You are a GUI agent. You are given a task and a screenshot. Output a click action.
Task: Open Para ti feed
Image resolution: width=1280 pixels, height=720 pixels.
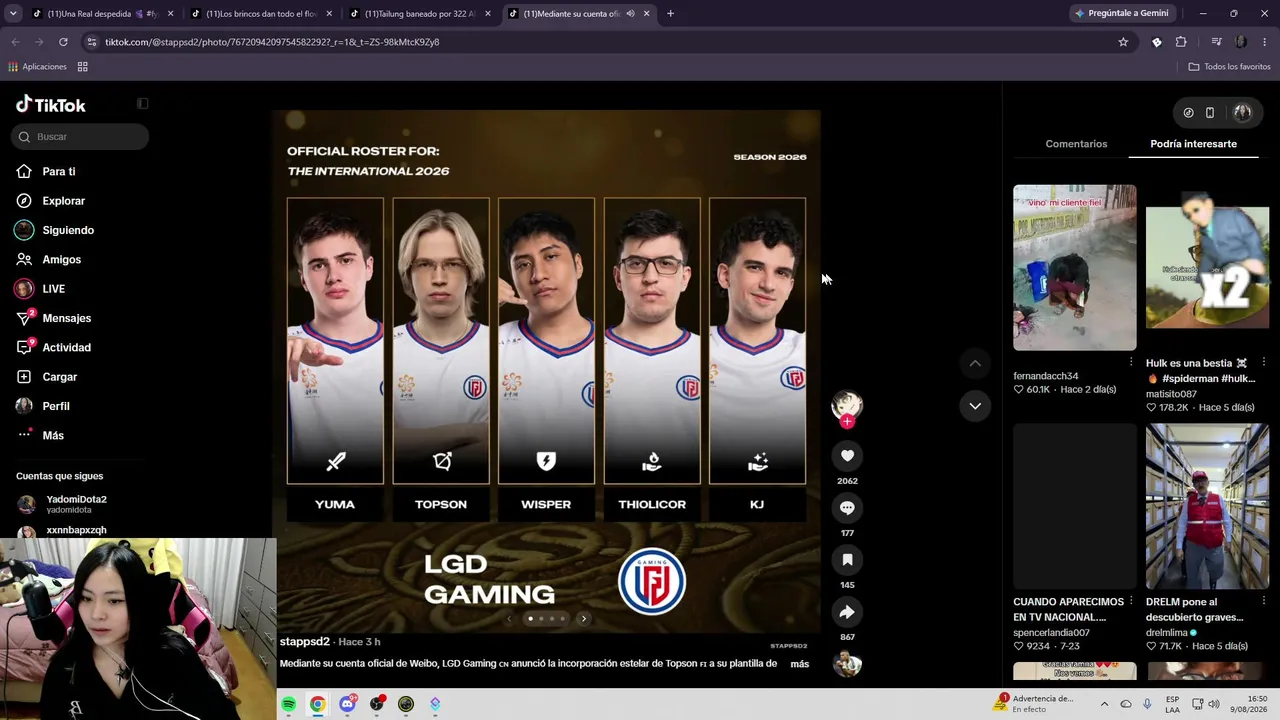coord(59,172)
